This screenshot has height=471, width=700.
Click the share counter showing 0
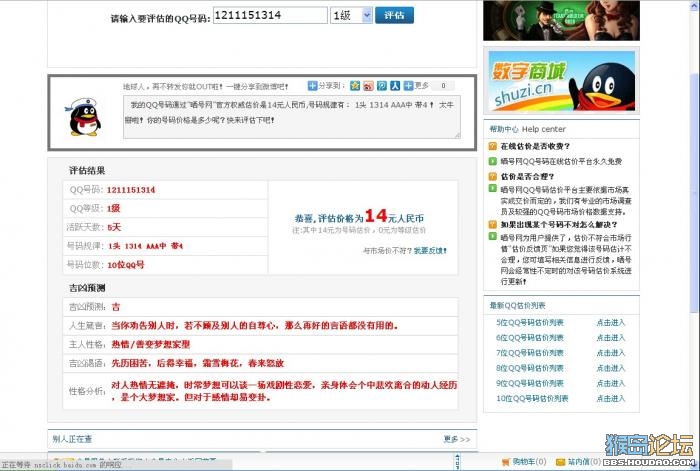point(443,86)
